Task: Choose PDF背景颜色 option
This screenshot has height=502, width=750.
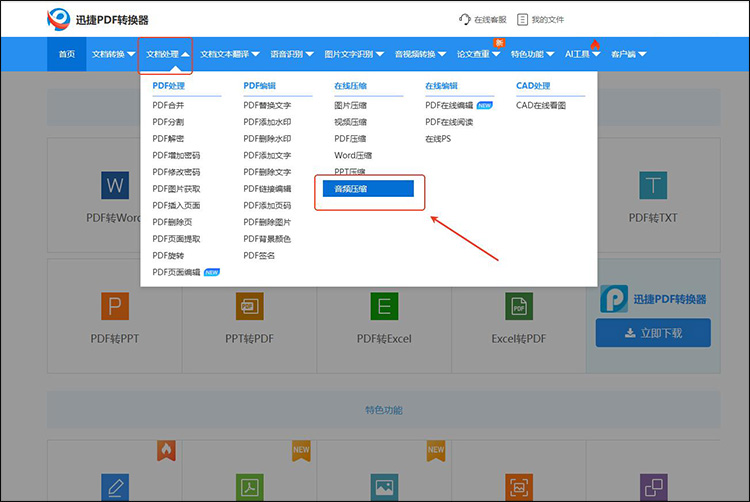Action: (267, 239)
